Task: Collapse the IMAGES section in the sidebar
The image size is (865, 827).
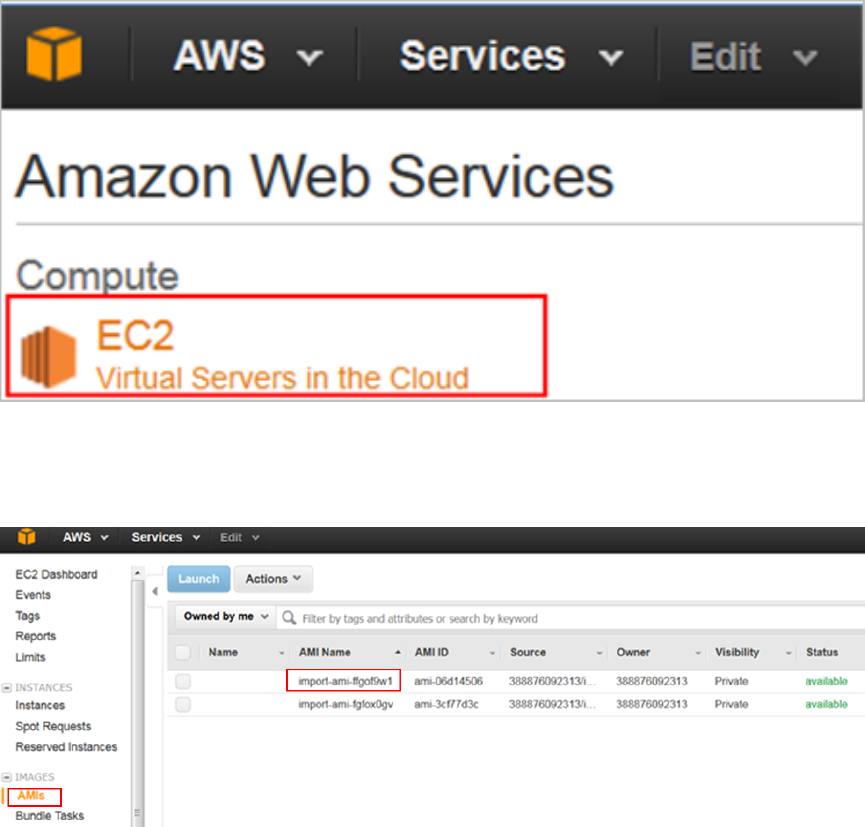Action: [7, 777]
